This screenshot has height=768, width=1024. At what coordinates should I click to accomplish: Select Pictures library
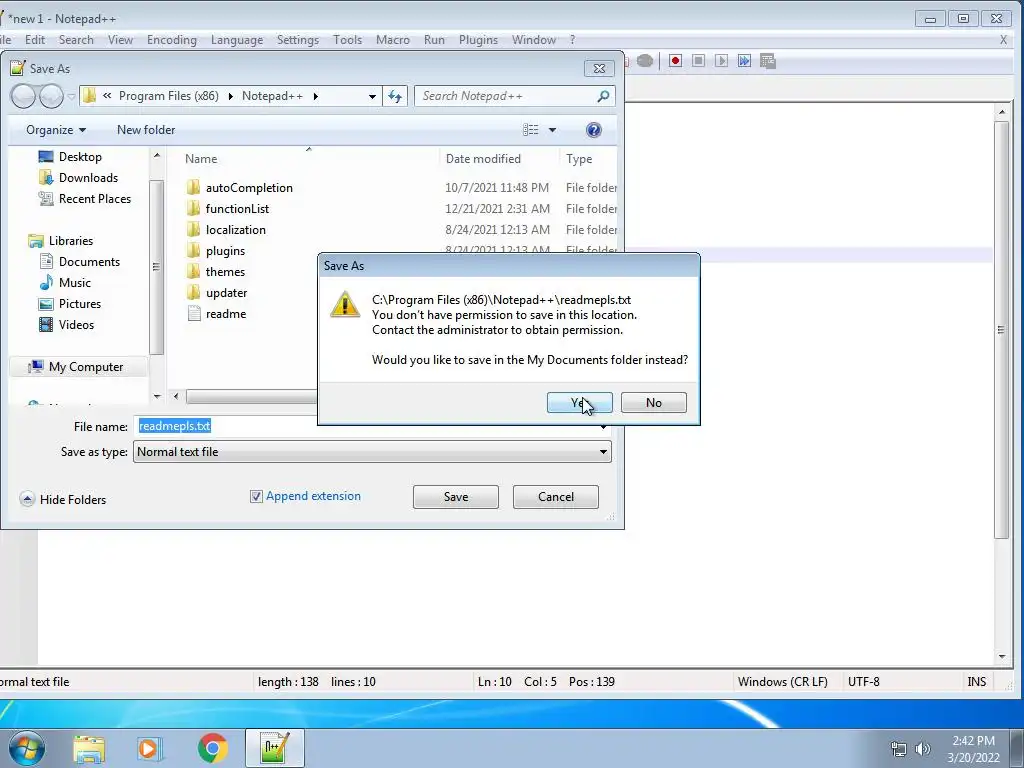tap(80, 304)
